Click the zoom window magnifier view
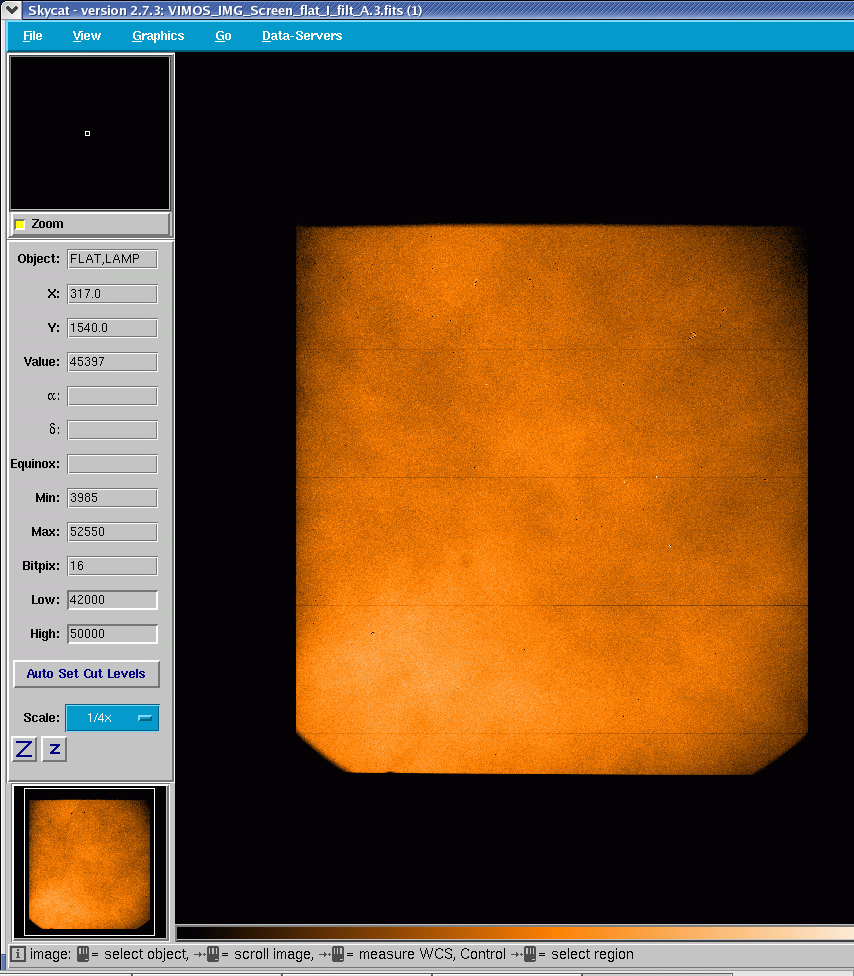Viewport: 854px width, 976px height. coord(90,133)
